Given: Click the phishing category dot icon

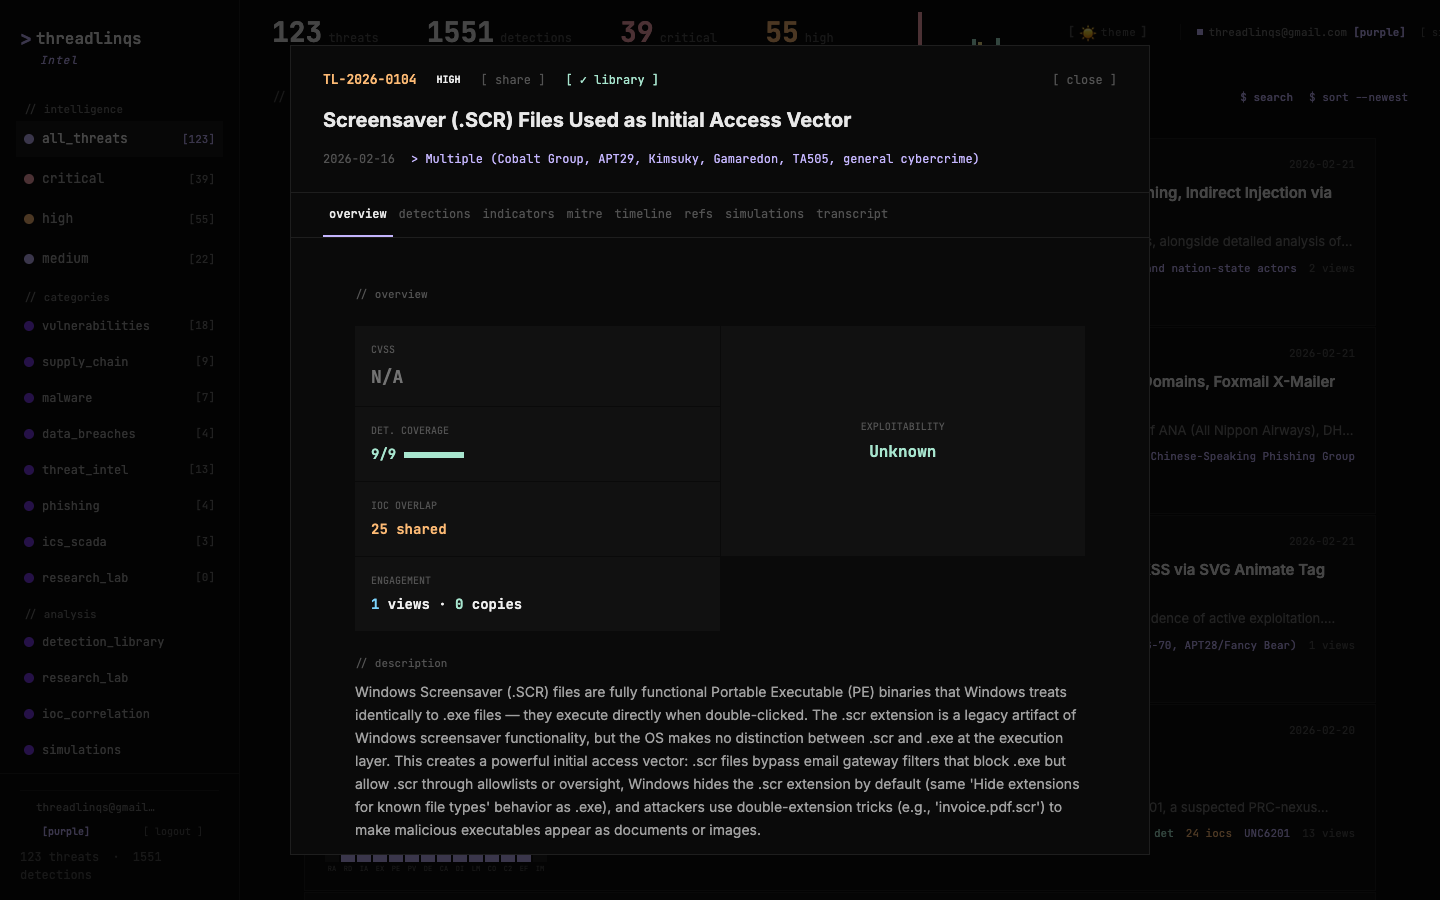Looking at the screenshot, I should pos(28,505).
